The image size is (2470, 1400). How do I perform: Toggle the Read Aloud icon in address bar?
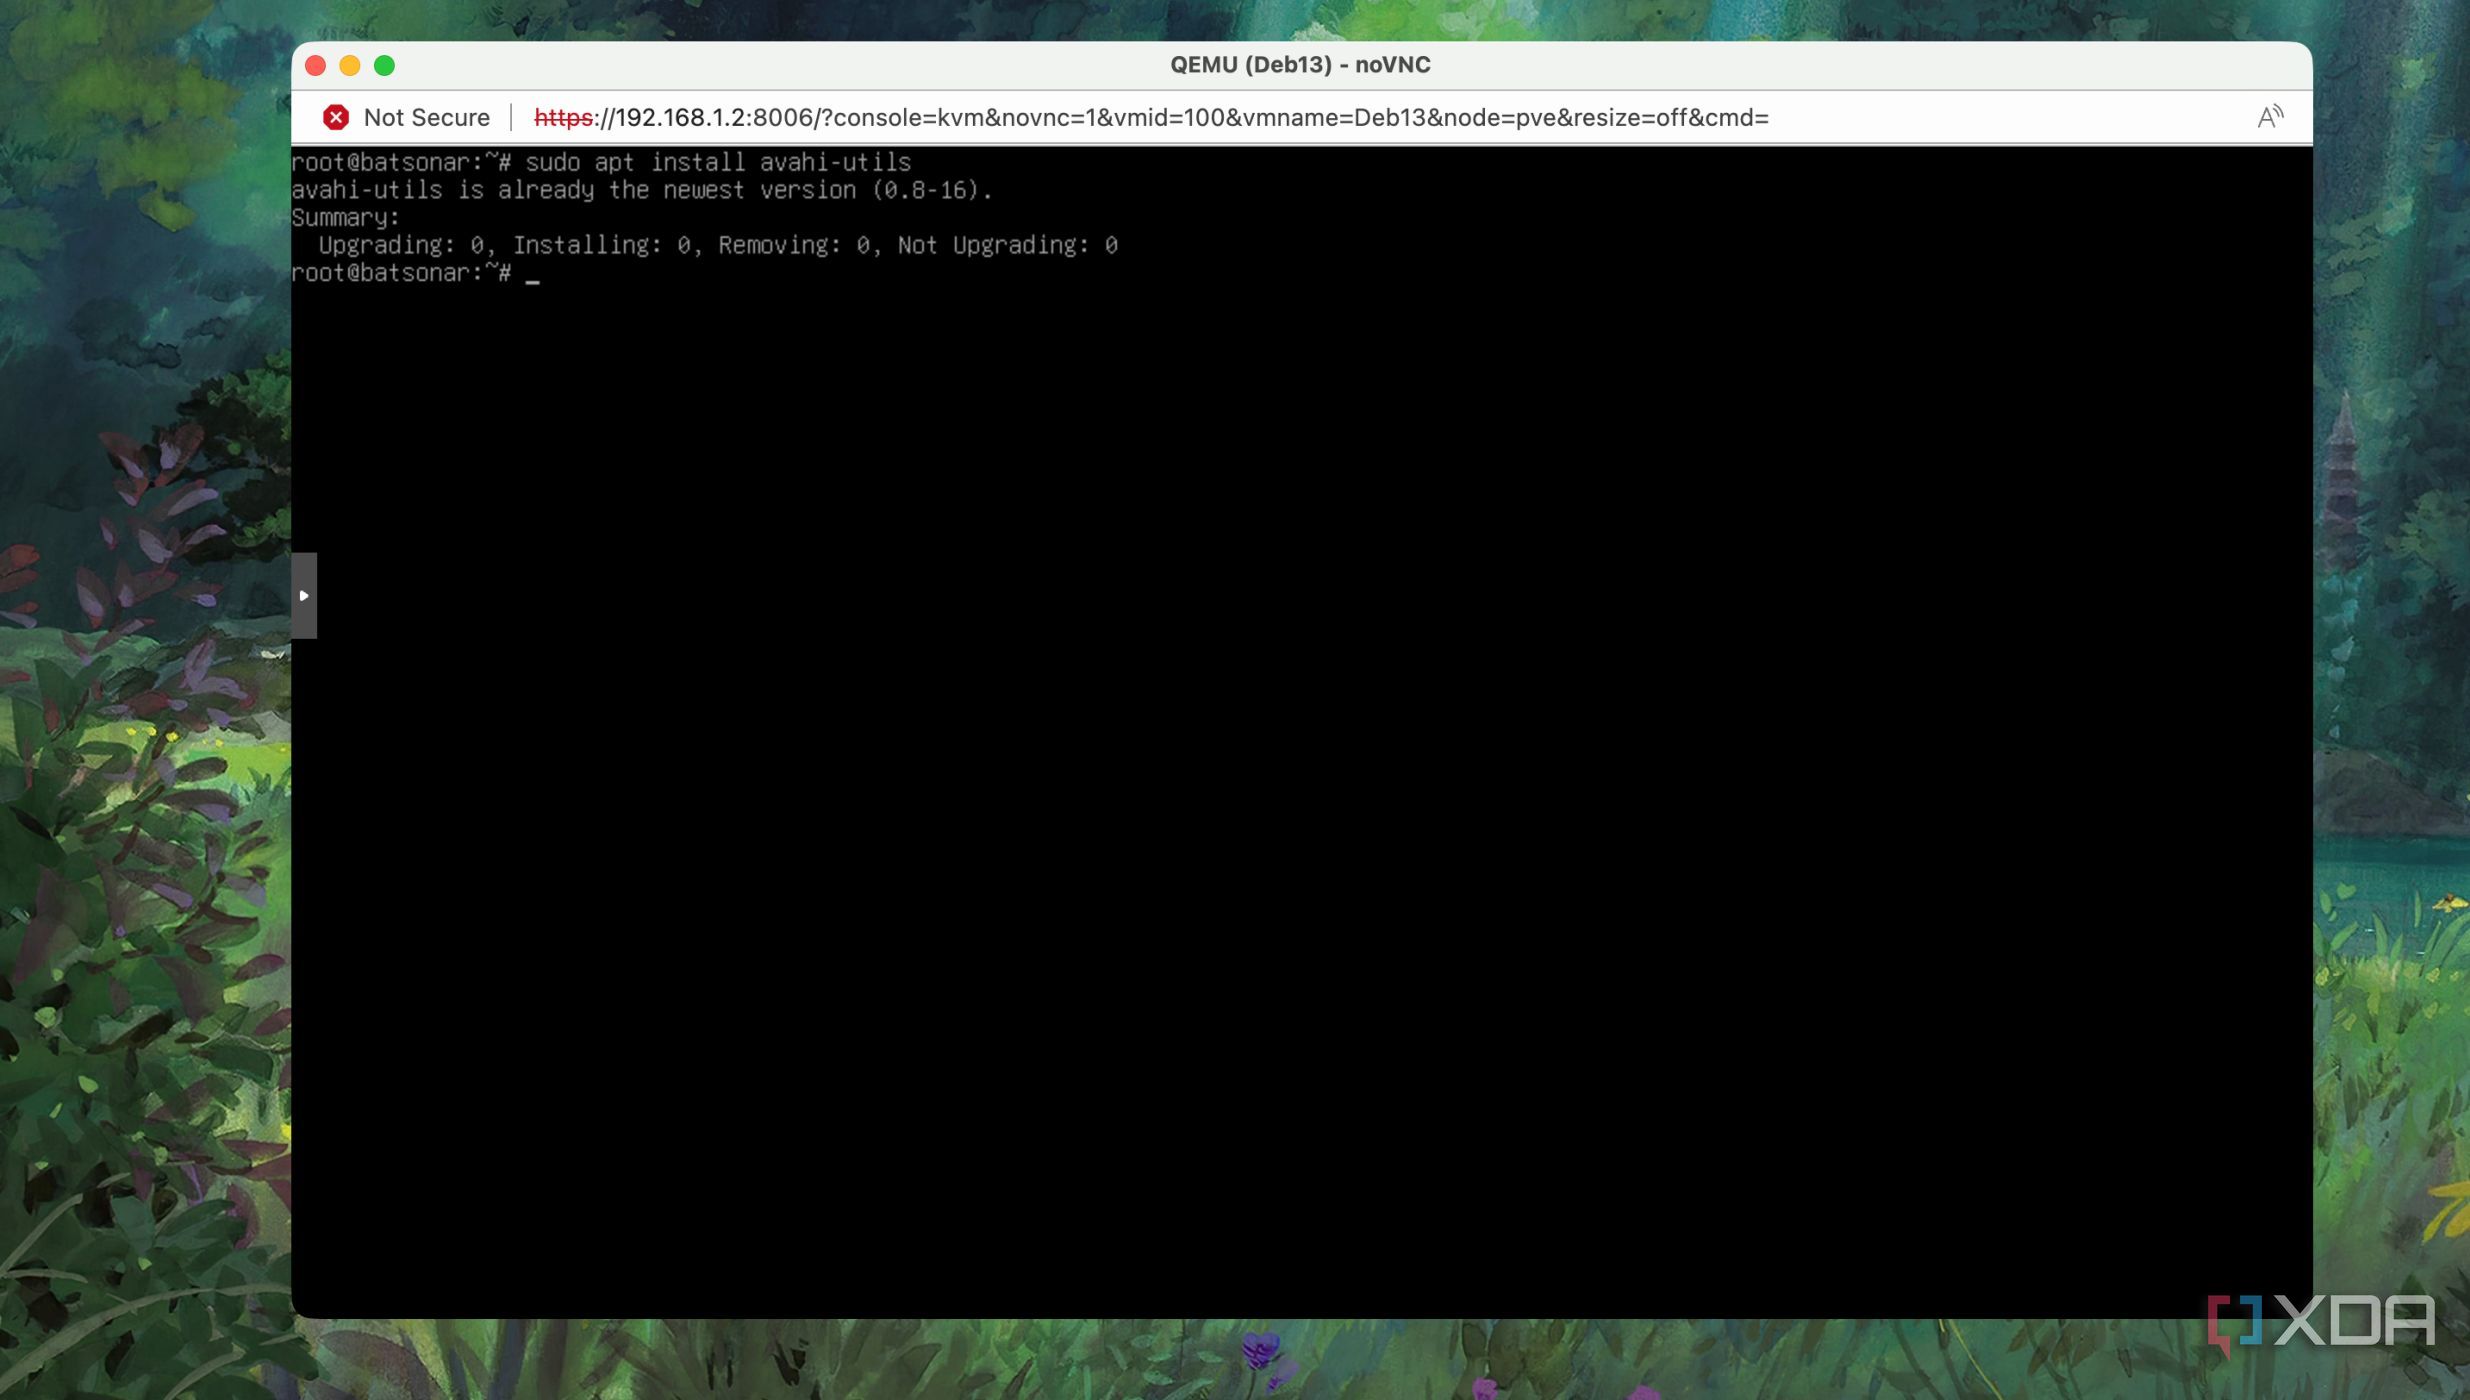pyautogui.click(x=2270, y=117)
